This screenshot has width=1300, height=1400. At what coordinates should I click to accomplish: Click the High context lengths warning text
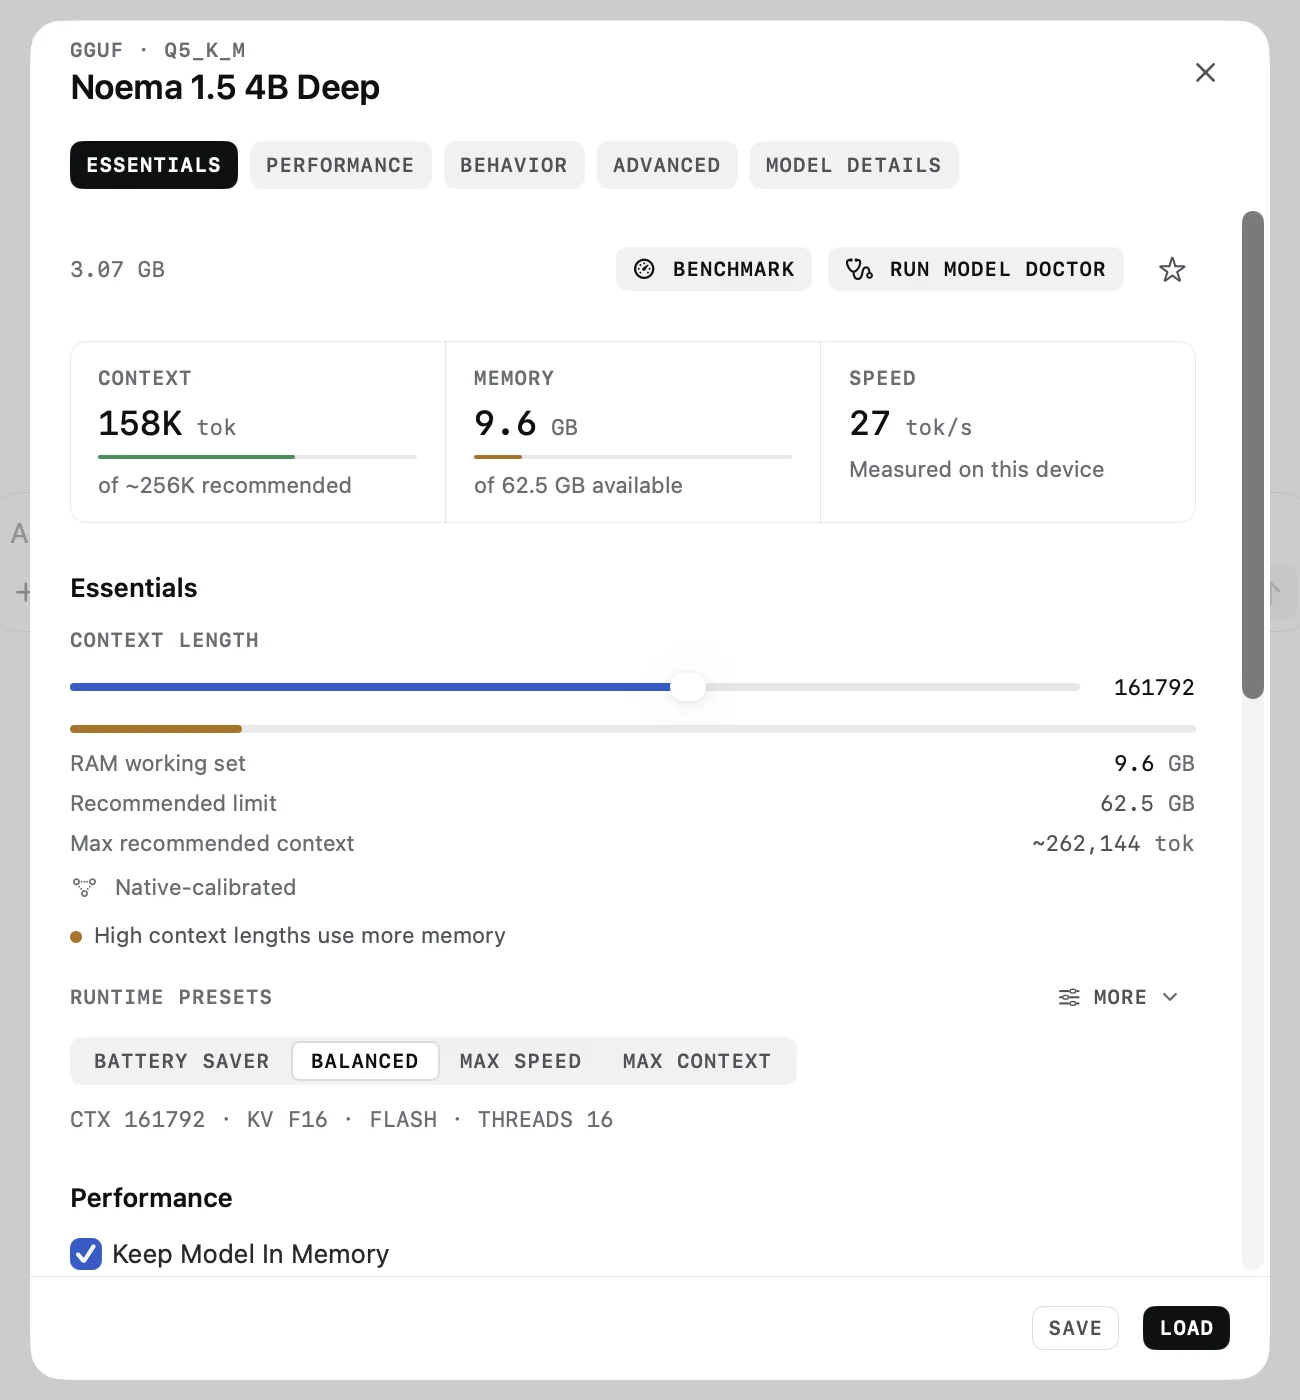(300, 935)
